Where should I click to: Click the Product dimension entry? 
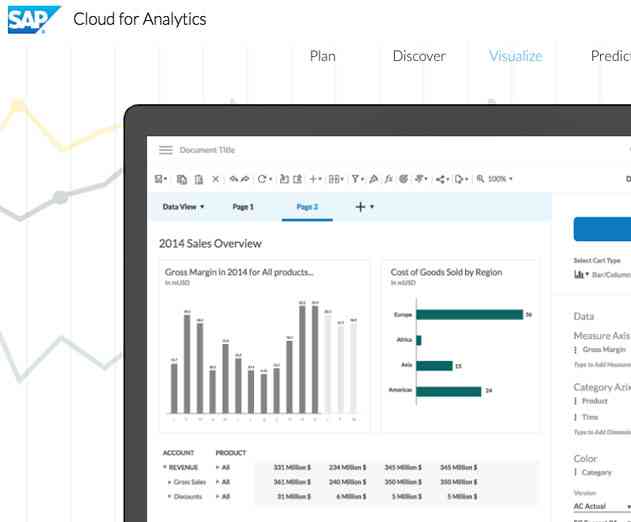(x=595, y=401)
